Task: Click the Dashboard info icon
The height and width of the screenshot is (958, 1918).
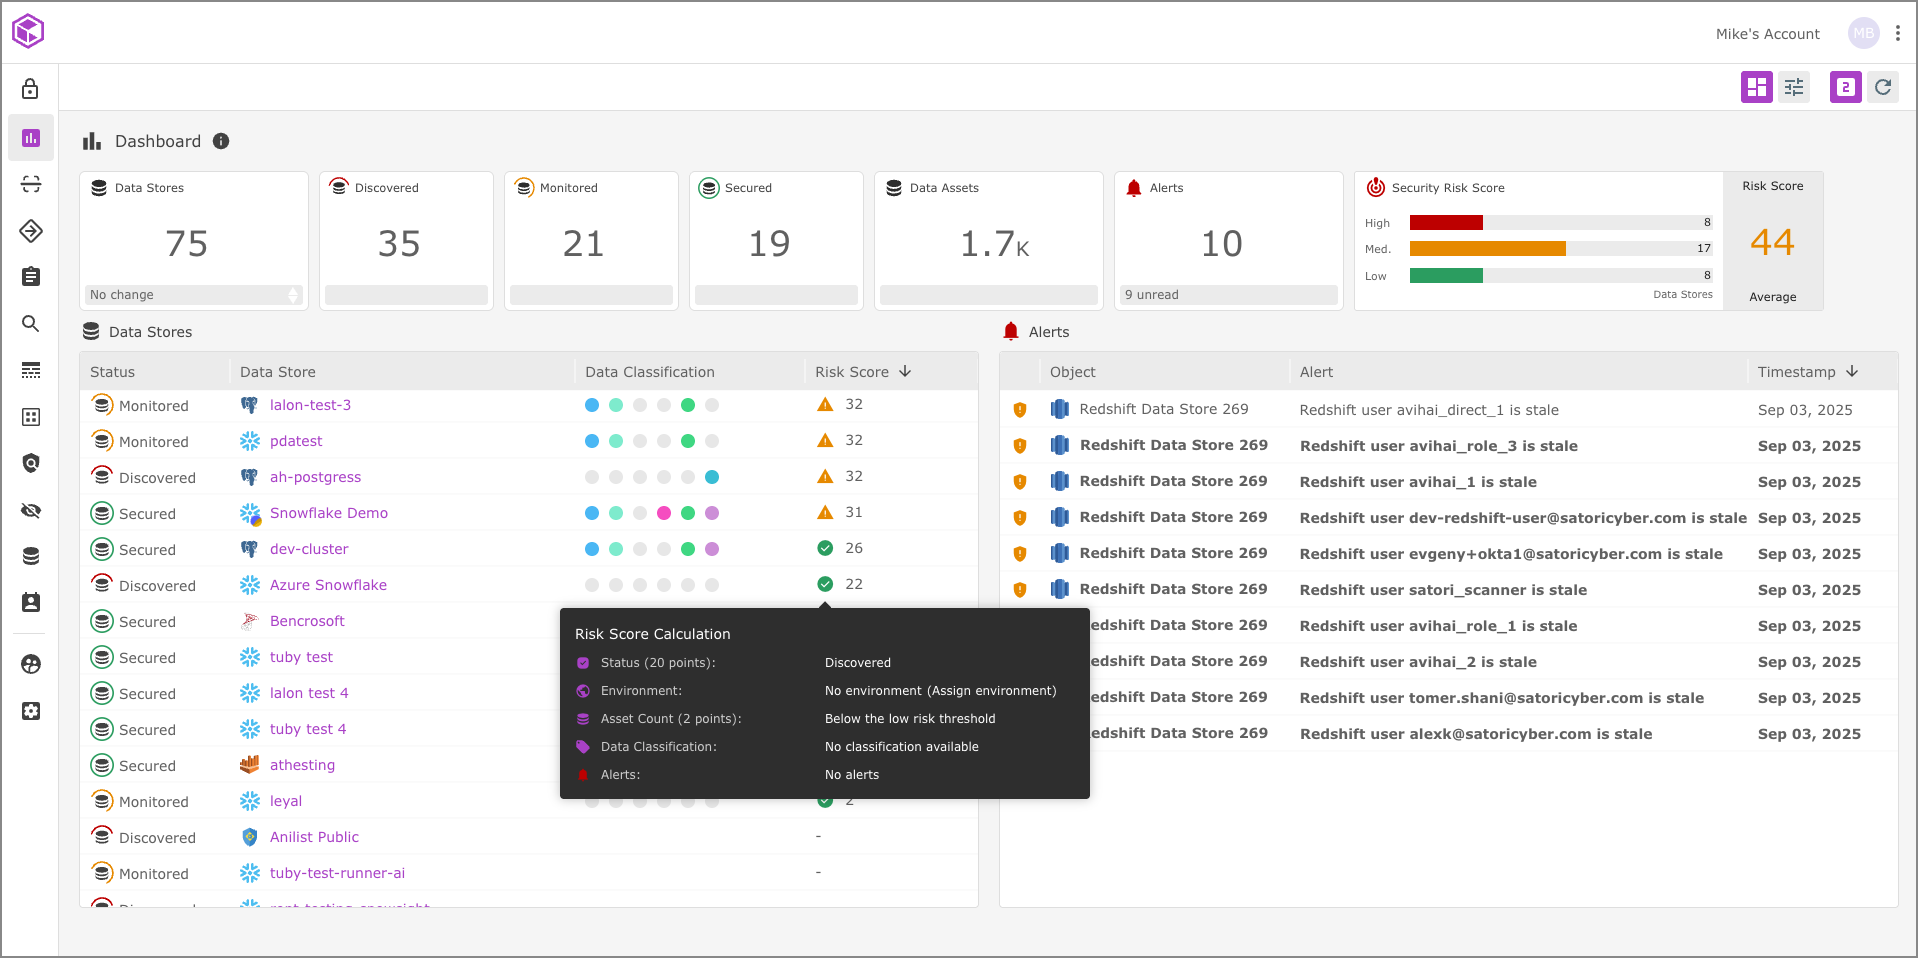Action: pyautogui.click(x=221, y=141)
